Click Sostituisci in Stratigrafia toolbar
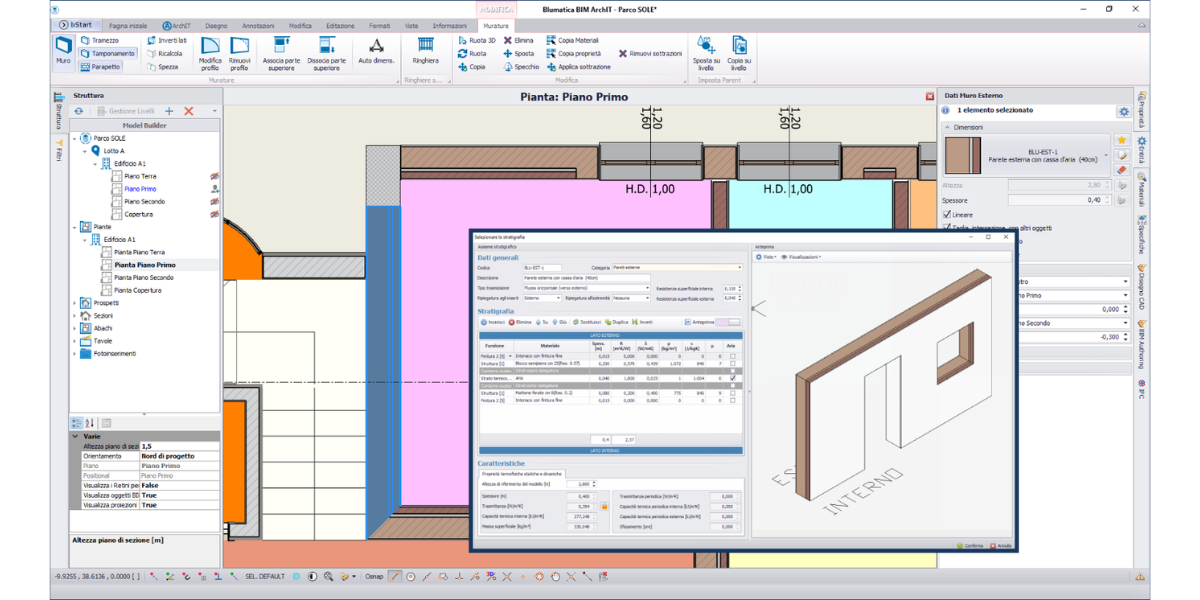This screenshot has width=1200, height=600. 585,322
